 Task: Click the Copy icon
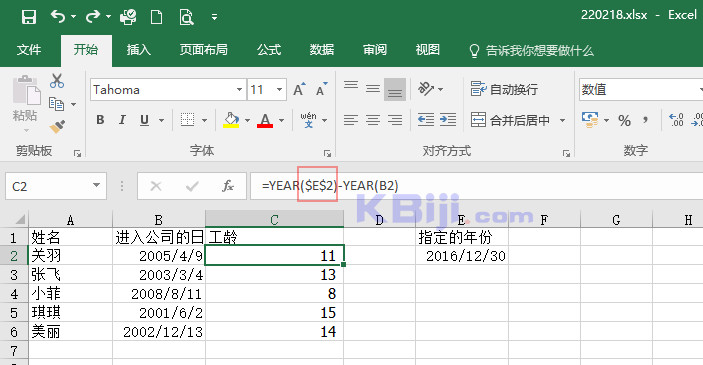click(x=56, y=104)
